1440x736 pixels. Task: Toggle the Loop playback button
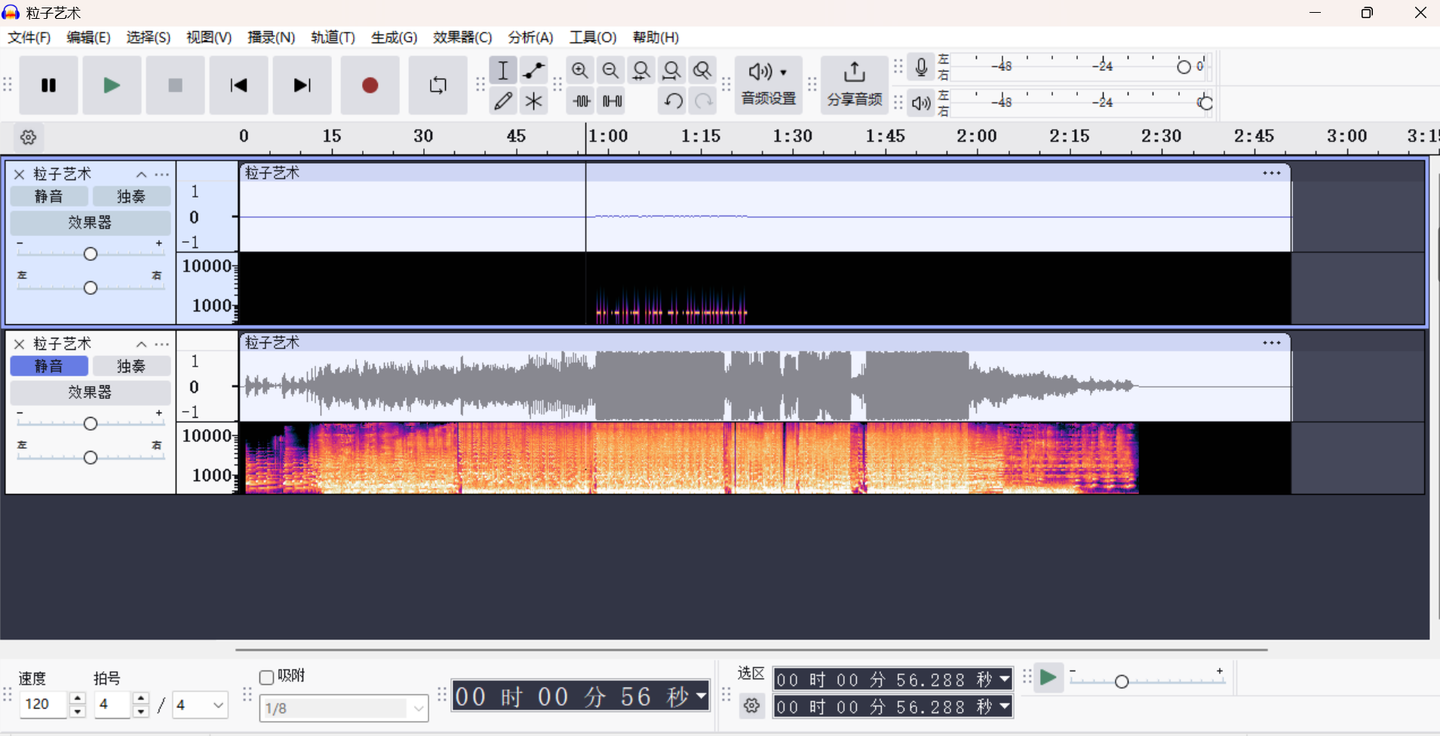click(438, 85)
